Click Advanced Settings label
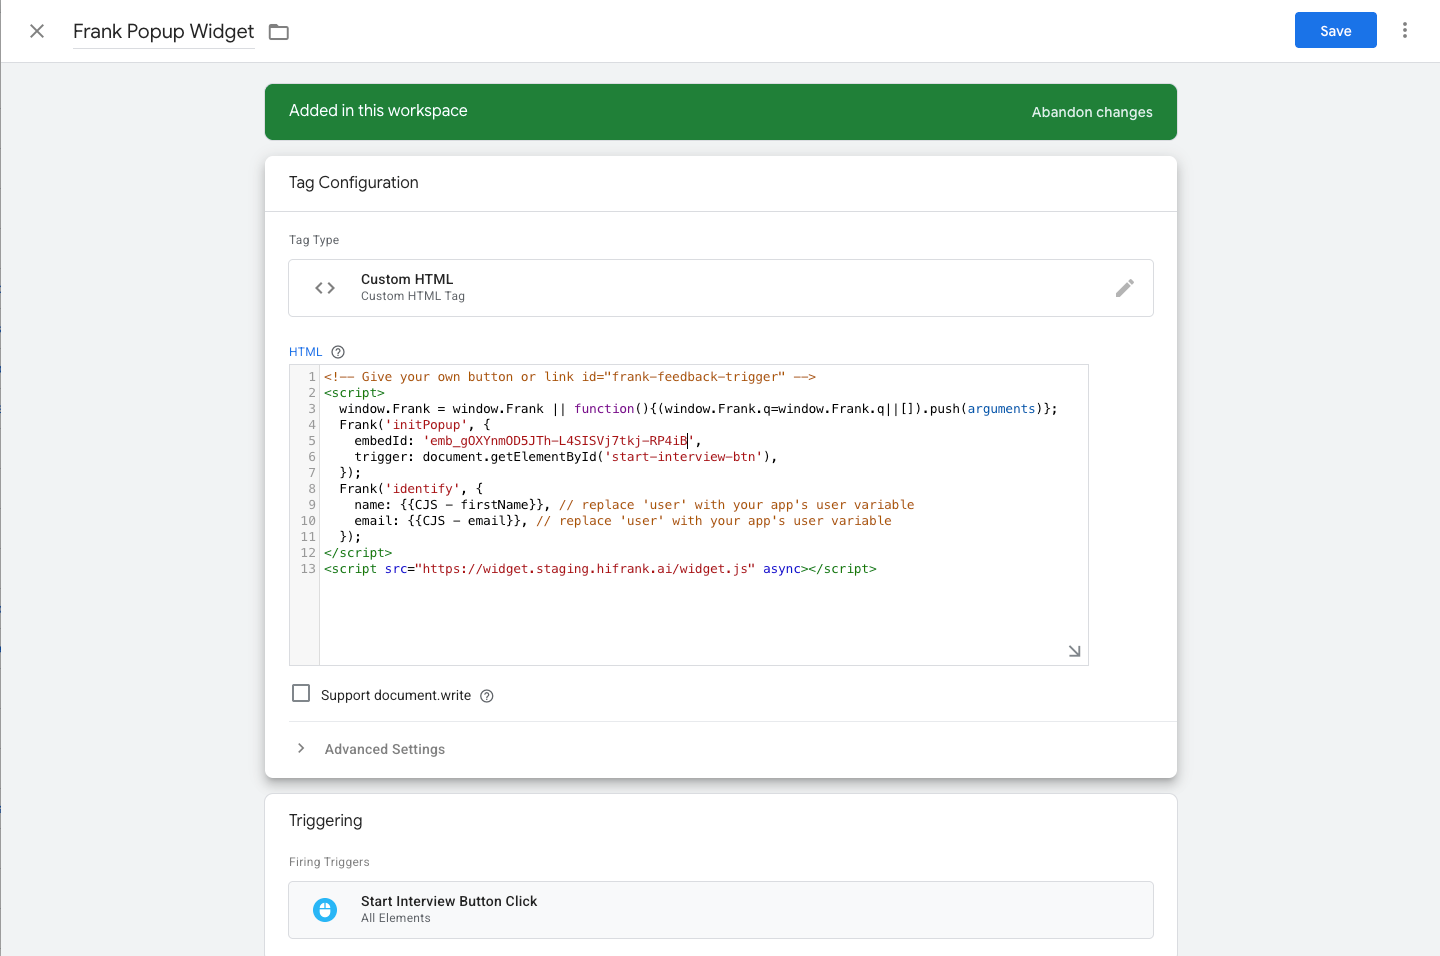The image size is (1440, 956). tap(385, 749)
